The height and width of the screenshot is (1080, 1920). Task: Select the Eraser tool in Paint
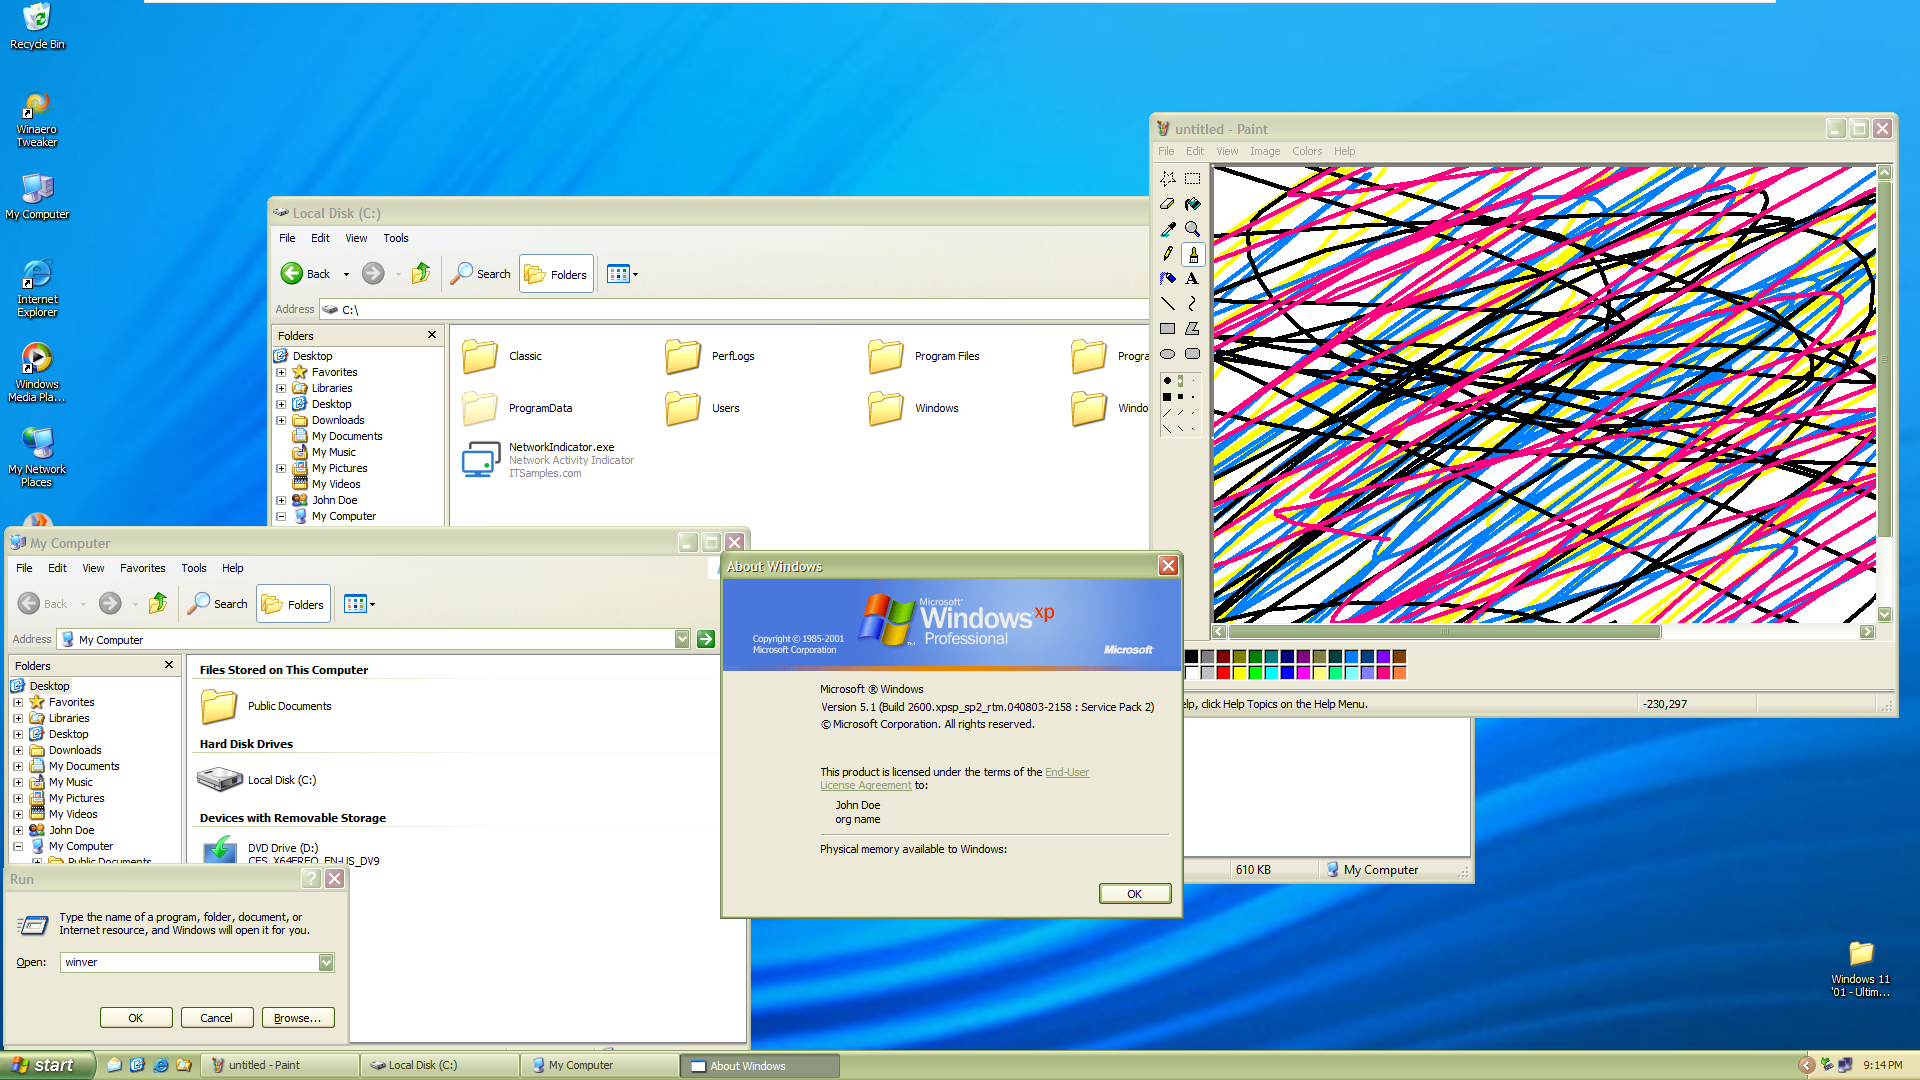1167,204
